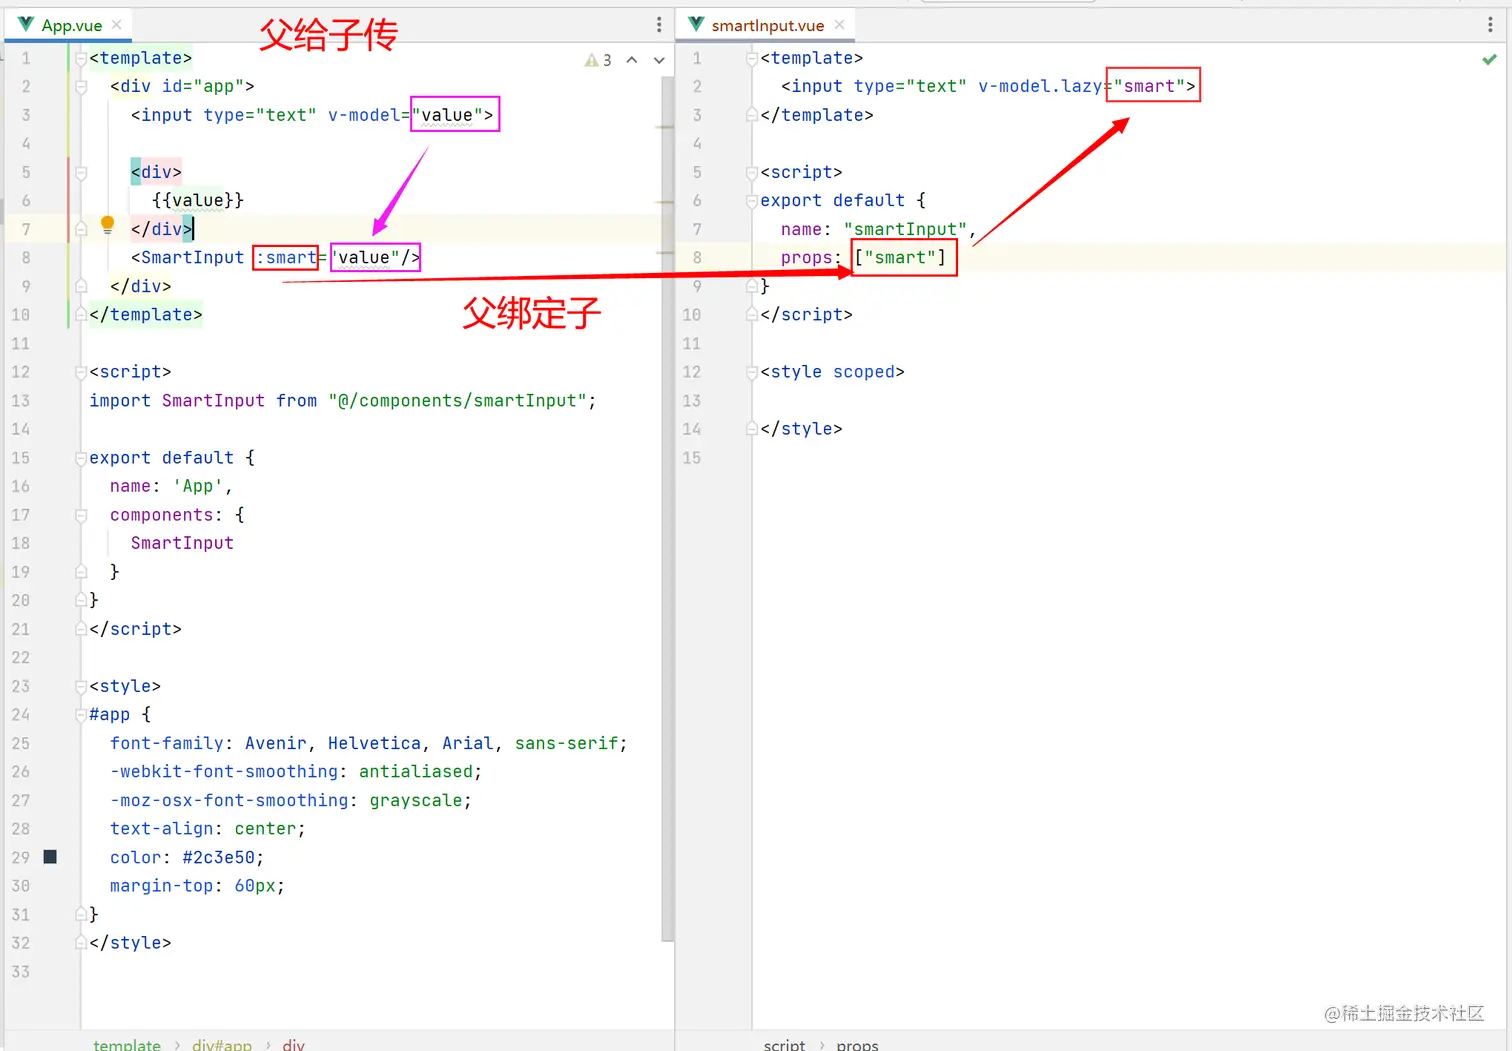The width and height of the screenshot is (1512, 1051).
Task: Collapse the inner div fold at line 5
Action: coord(81,173)
